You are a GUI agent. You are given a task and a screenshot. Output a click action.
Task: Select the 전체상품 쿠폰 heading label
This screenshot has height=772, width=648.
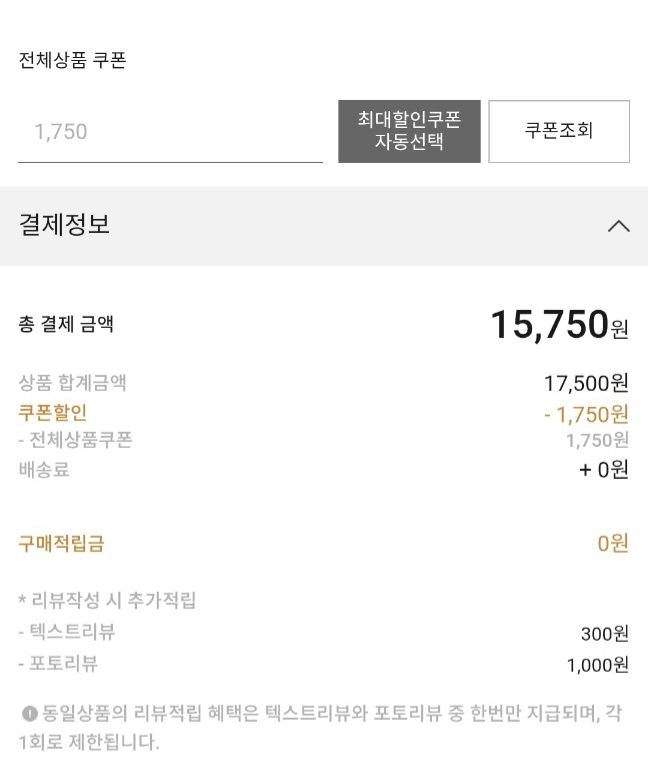click(72, 60)
